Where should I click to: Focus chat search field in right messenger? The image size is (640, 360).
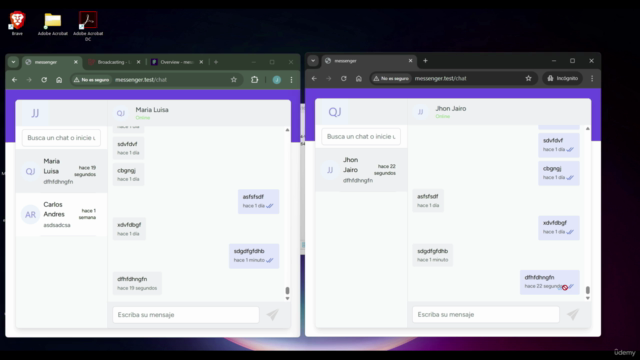[x=361, y=136]
